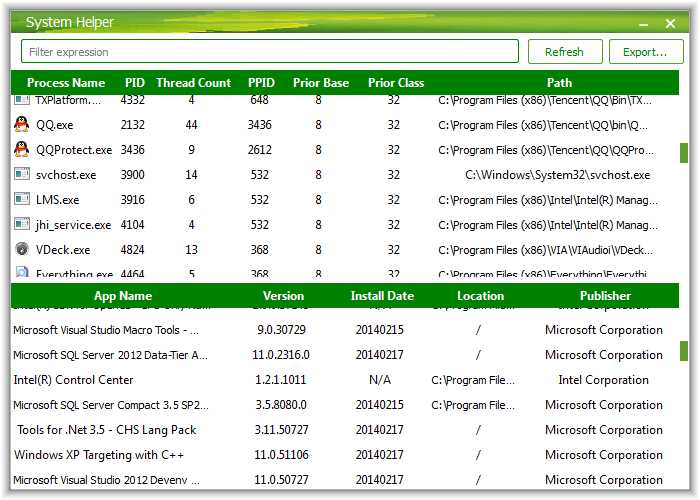This screenshot has width=700, height=500.
Task: Click version 11.0.51106
Action: click(281, 455)
